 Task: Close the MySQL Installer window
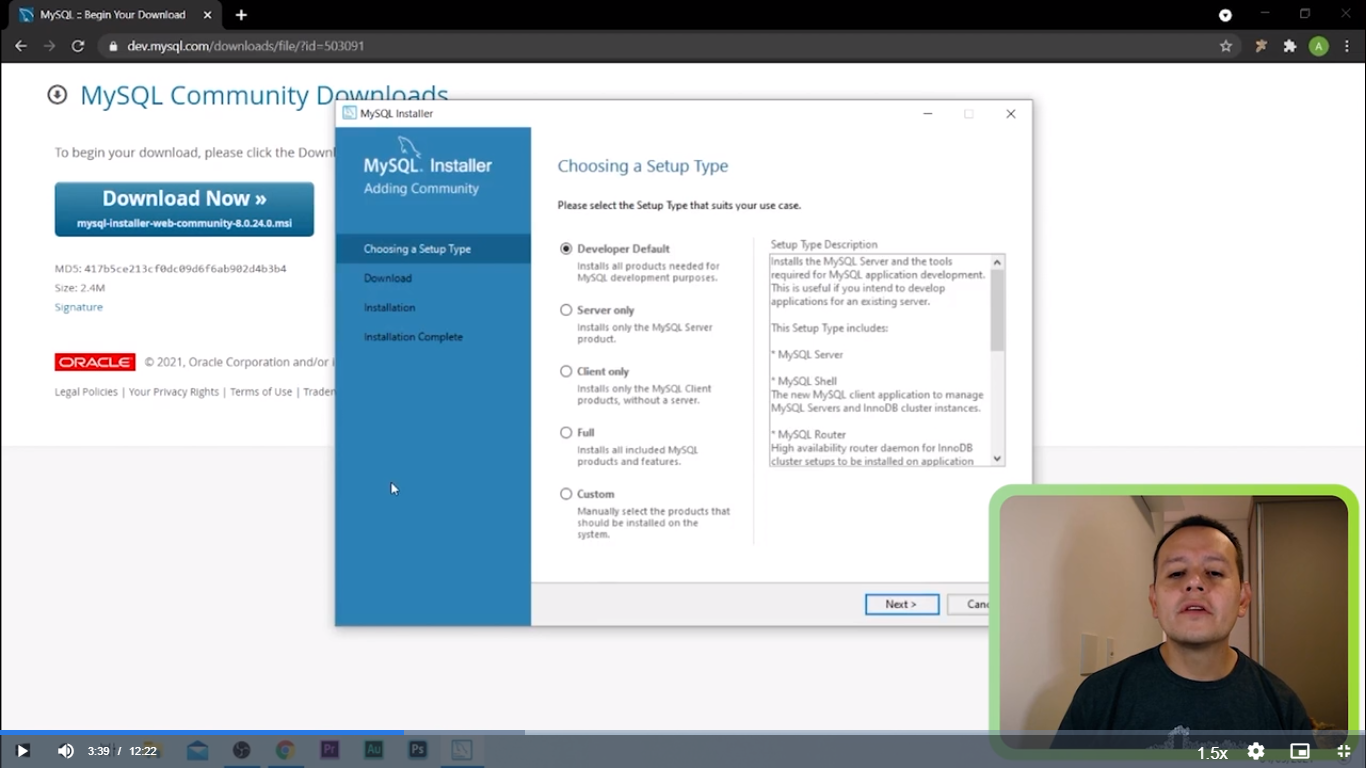1011,114
